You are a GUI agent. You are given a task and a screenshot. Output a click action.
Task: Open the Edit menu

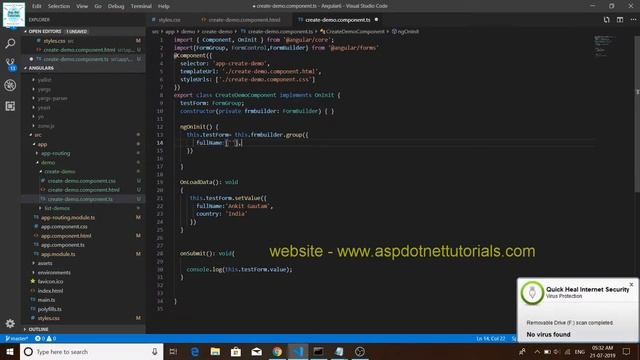point(37,6)
